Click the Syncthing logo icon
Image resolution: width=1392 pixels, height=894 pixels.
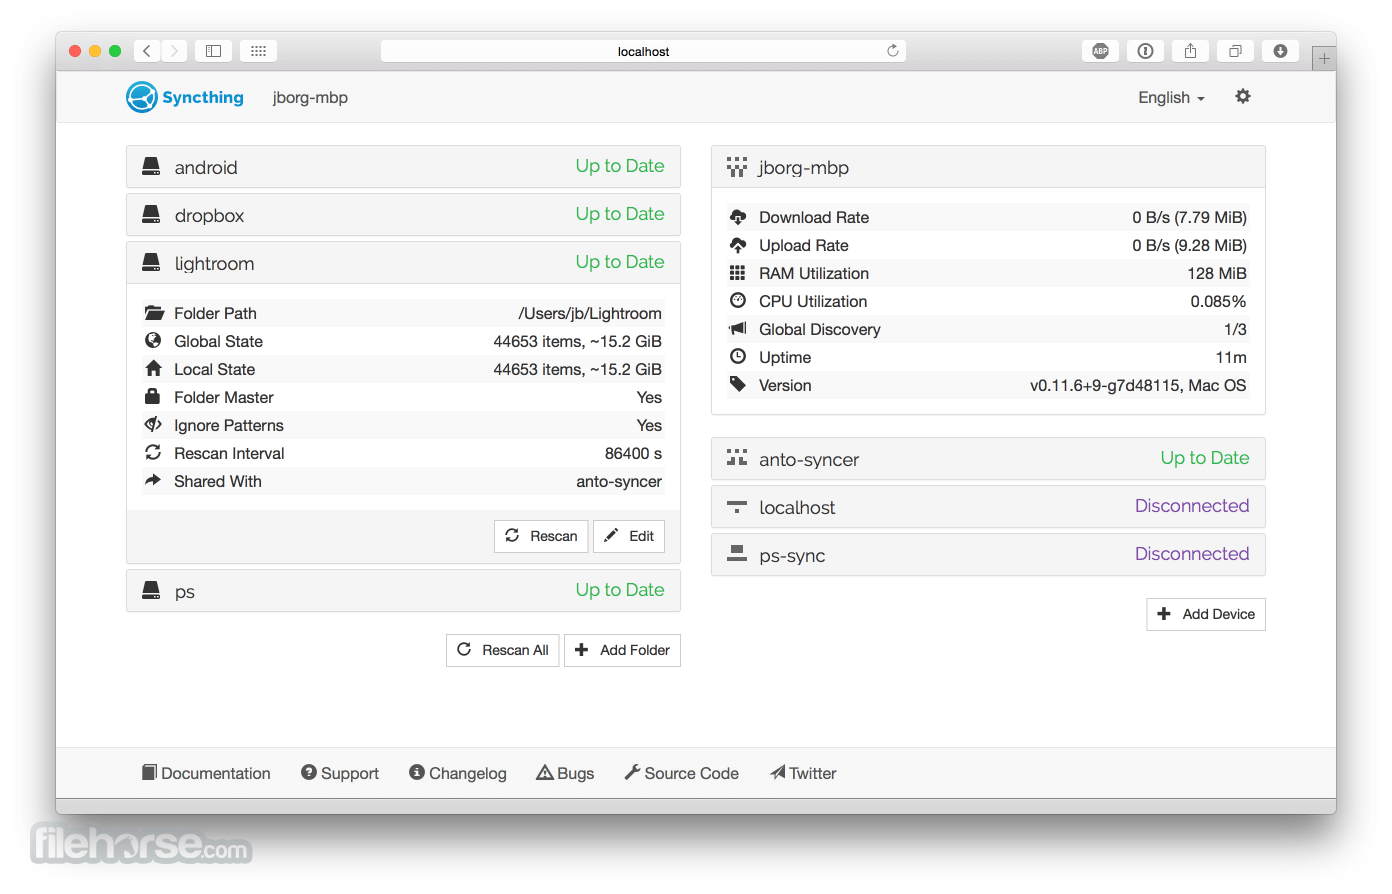pyautogui.click(x=142, y=97)
